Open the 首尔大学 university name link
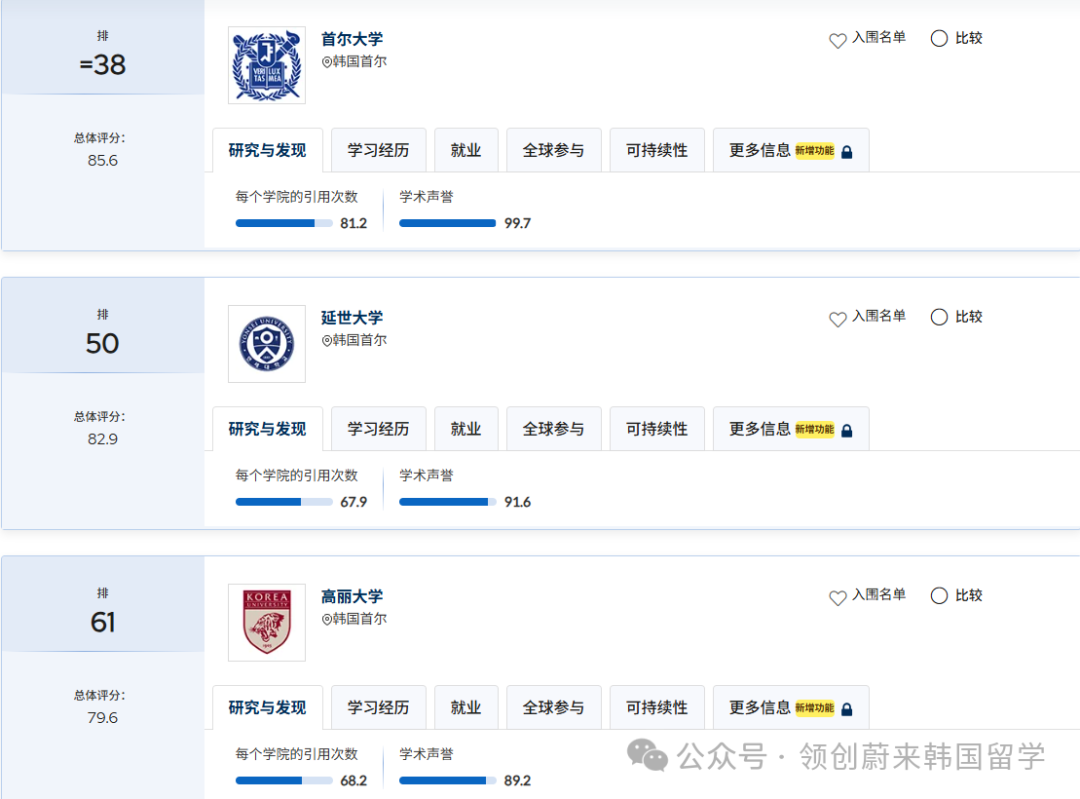Viewport: 1080px width, 799px height. (x=352, y=39)
